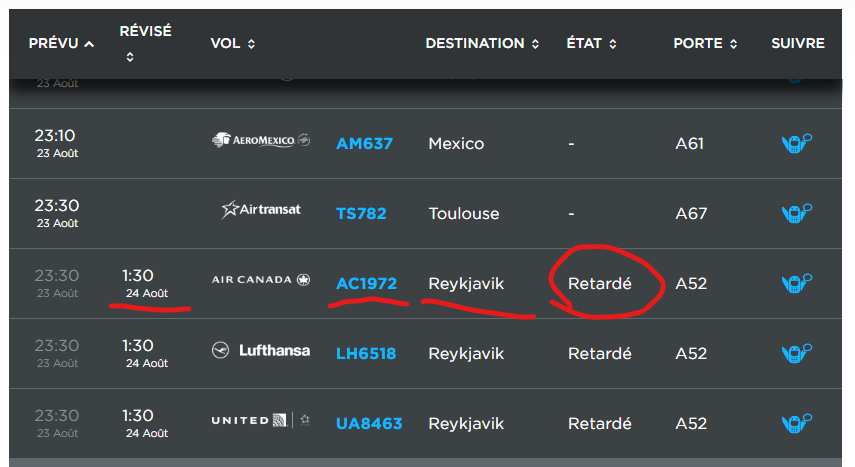Sort the Vol column

pos(233,44)
